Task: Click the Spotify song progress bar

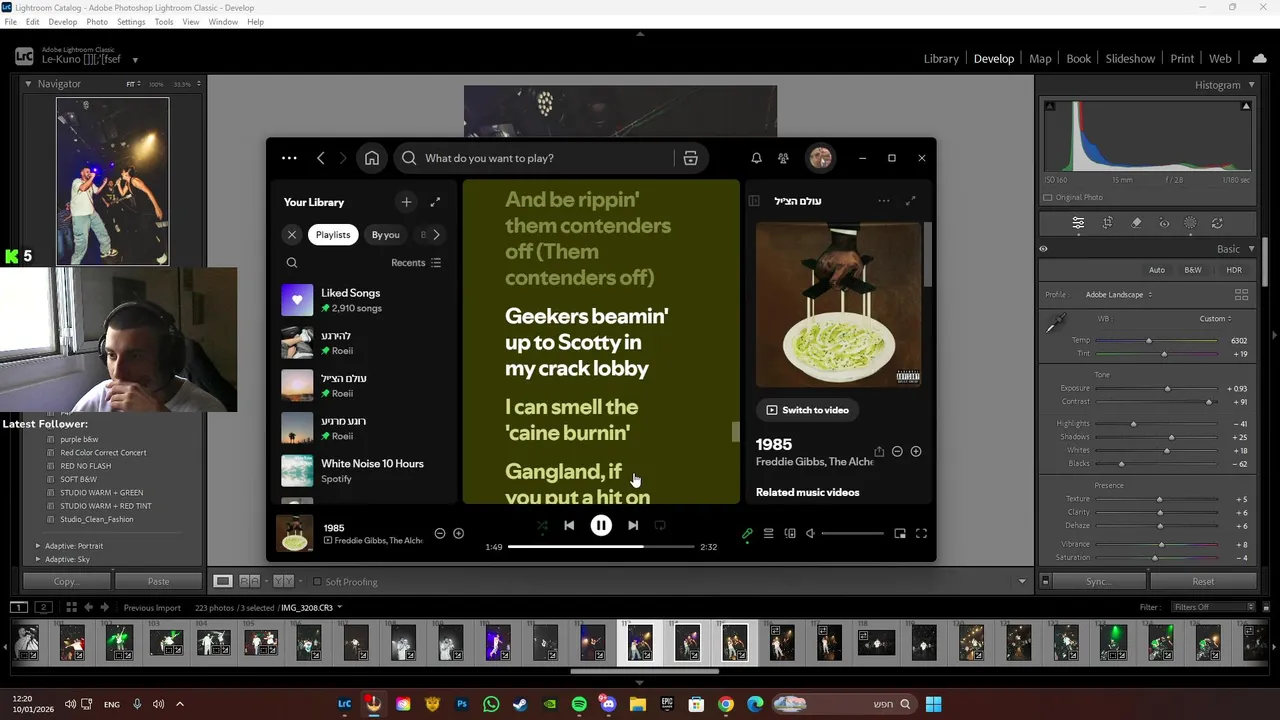Action: pos(601,547)
